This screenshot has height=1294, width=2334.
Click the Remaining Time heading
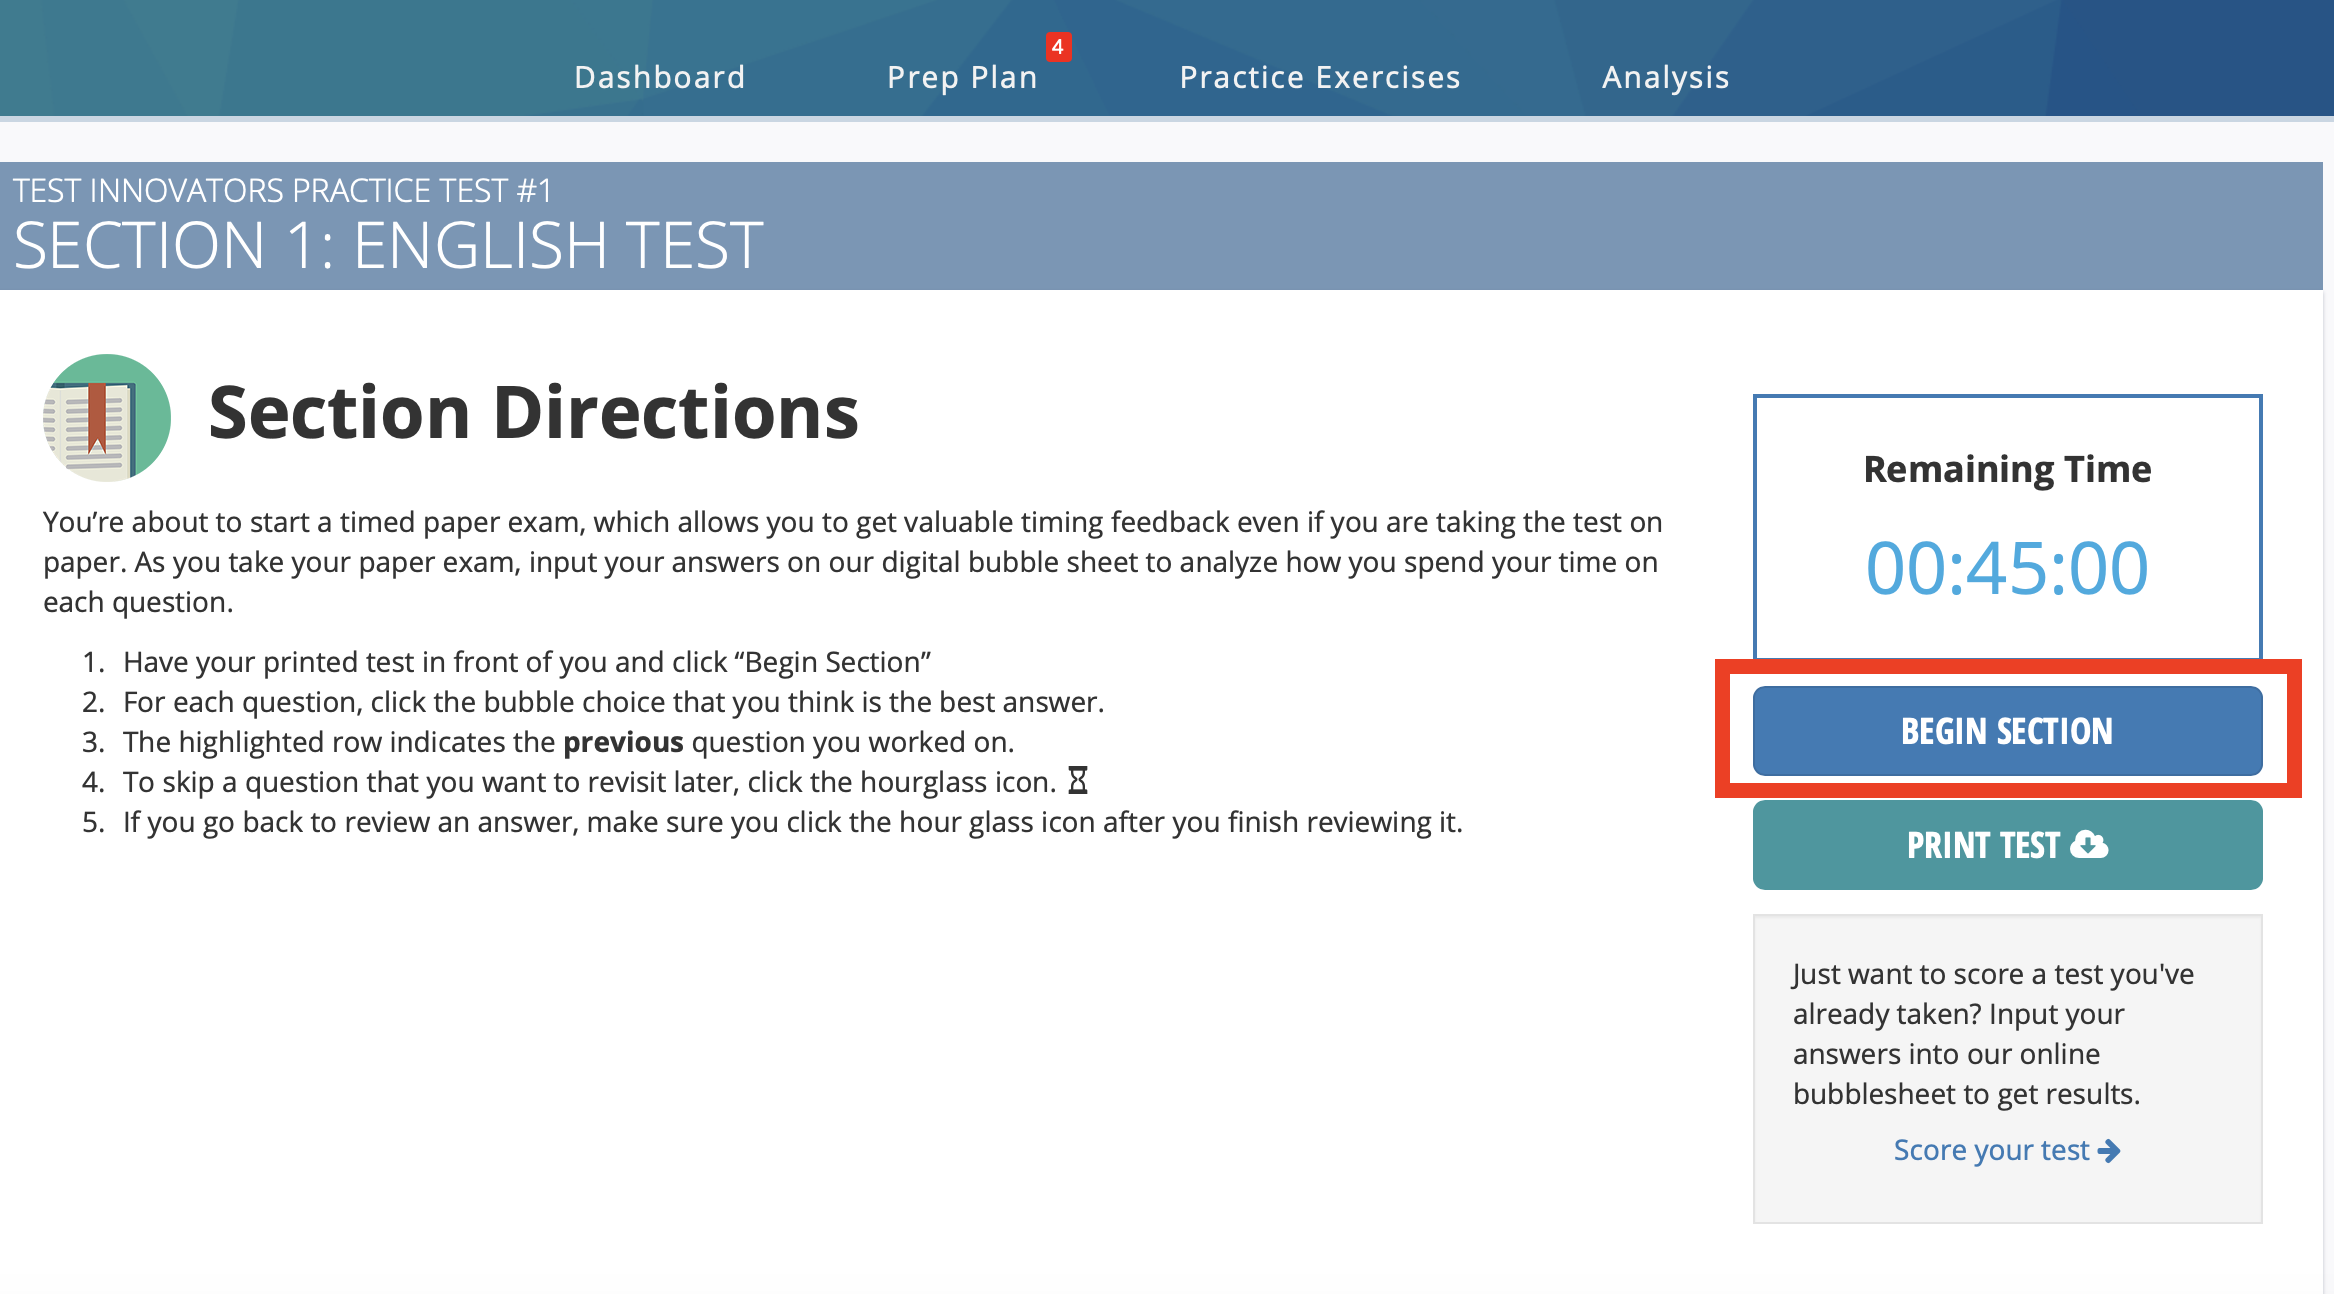(2007, 469)
